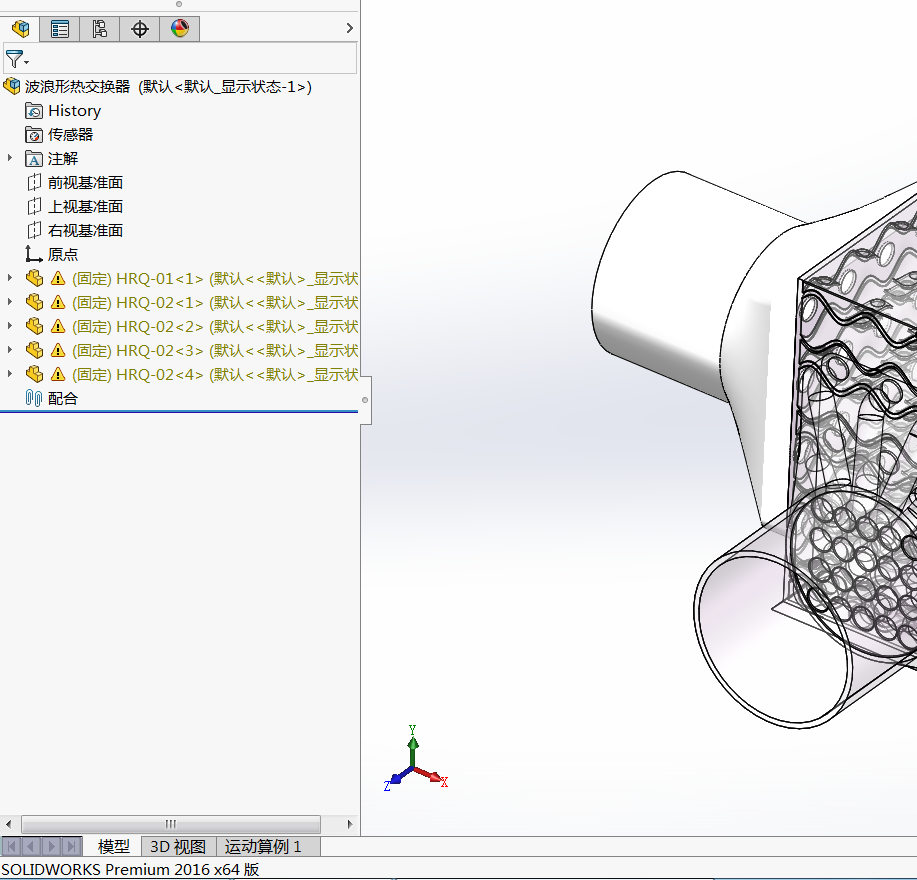The height and width of the screenshot is (880, 917).
Task: Select the 配合 mates folder
Action: click(62, 399)
